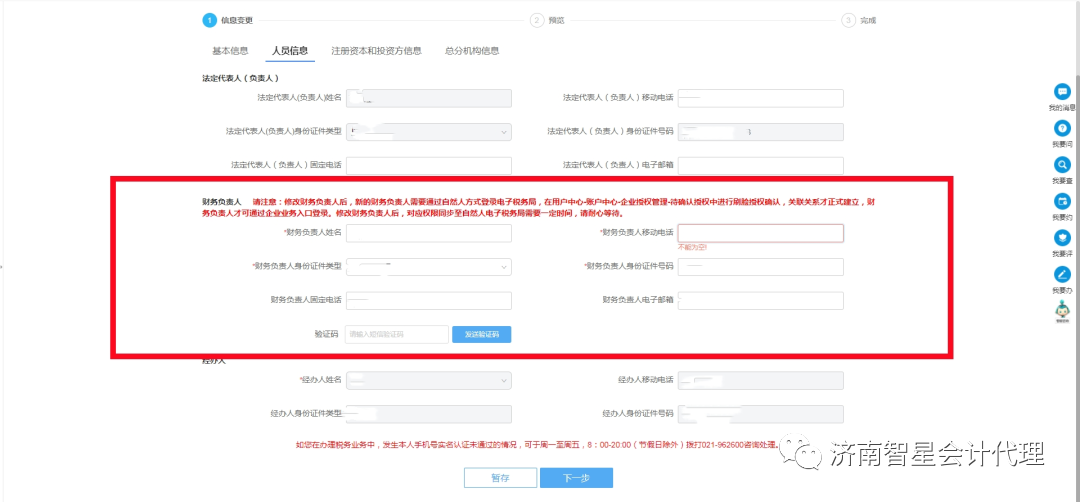Focus 财务负责人身份证件号码 field
This screenshot has width=1080, height=502.
coord(760,266)
